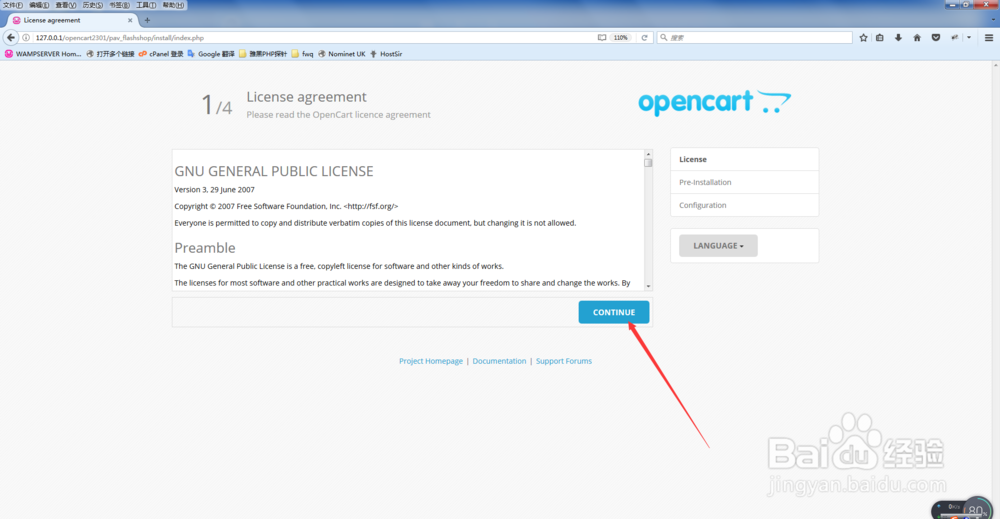Open the 帮助(H) menu
This screenshot has height=519, width=1000.
[x=173, y=5]
